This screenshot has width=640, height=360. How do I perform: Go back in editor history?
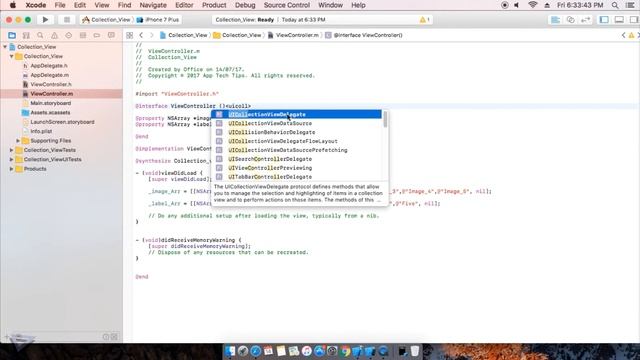141,36
